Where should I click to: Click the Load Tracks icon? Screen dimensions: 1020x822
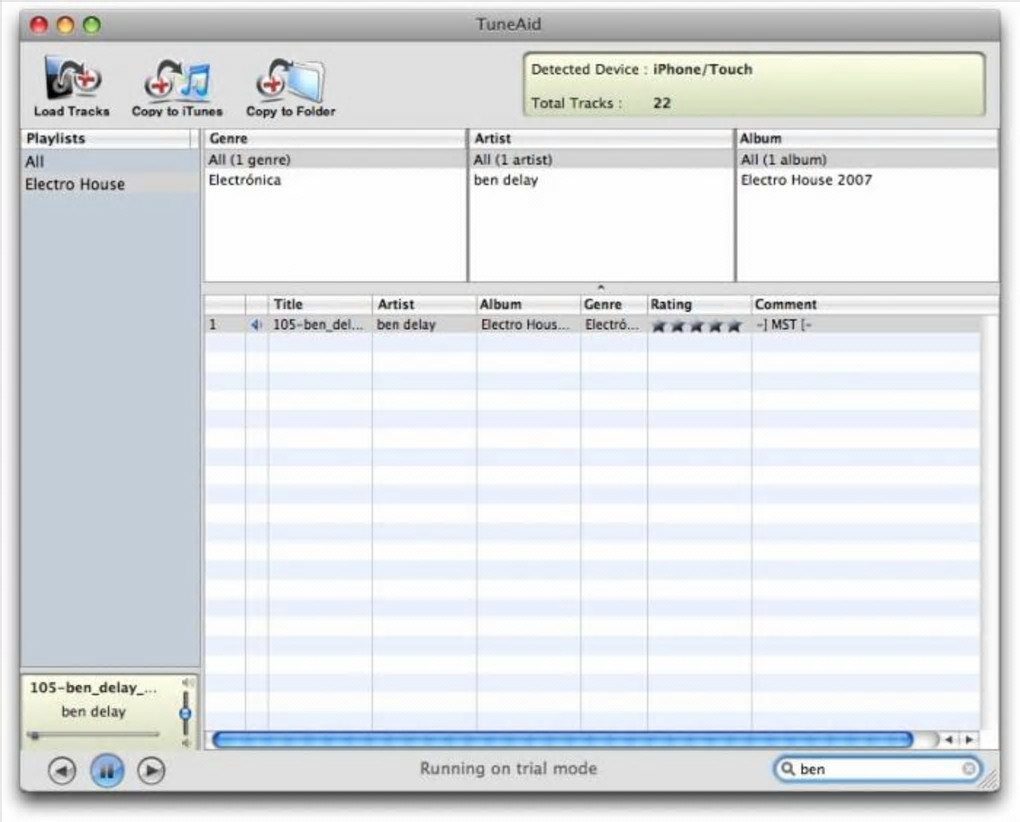pyautogui.click(x=72, y=79)
